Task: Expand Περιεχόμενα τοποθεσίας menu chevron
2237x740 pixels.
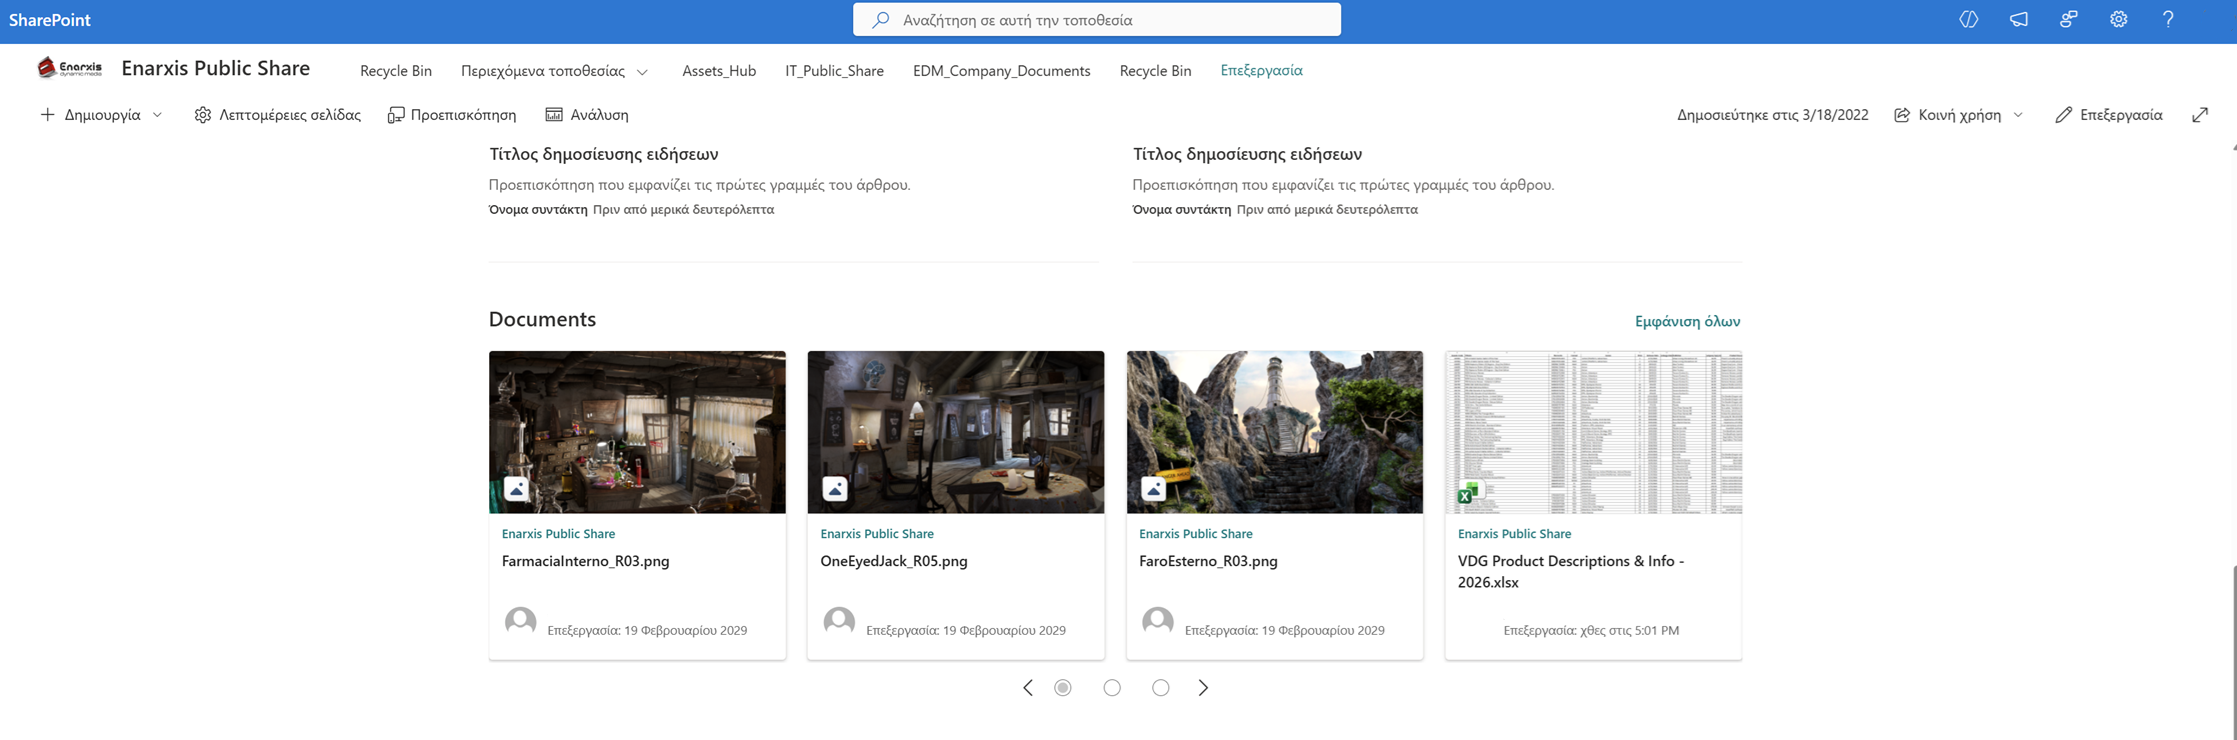Action: click(643, 72)
